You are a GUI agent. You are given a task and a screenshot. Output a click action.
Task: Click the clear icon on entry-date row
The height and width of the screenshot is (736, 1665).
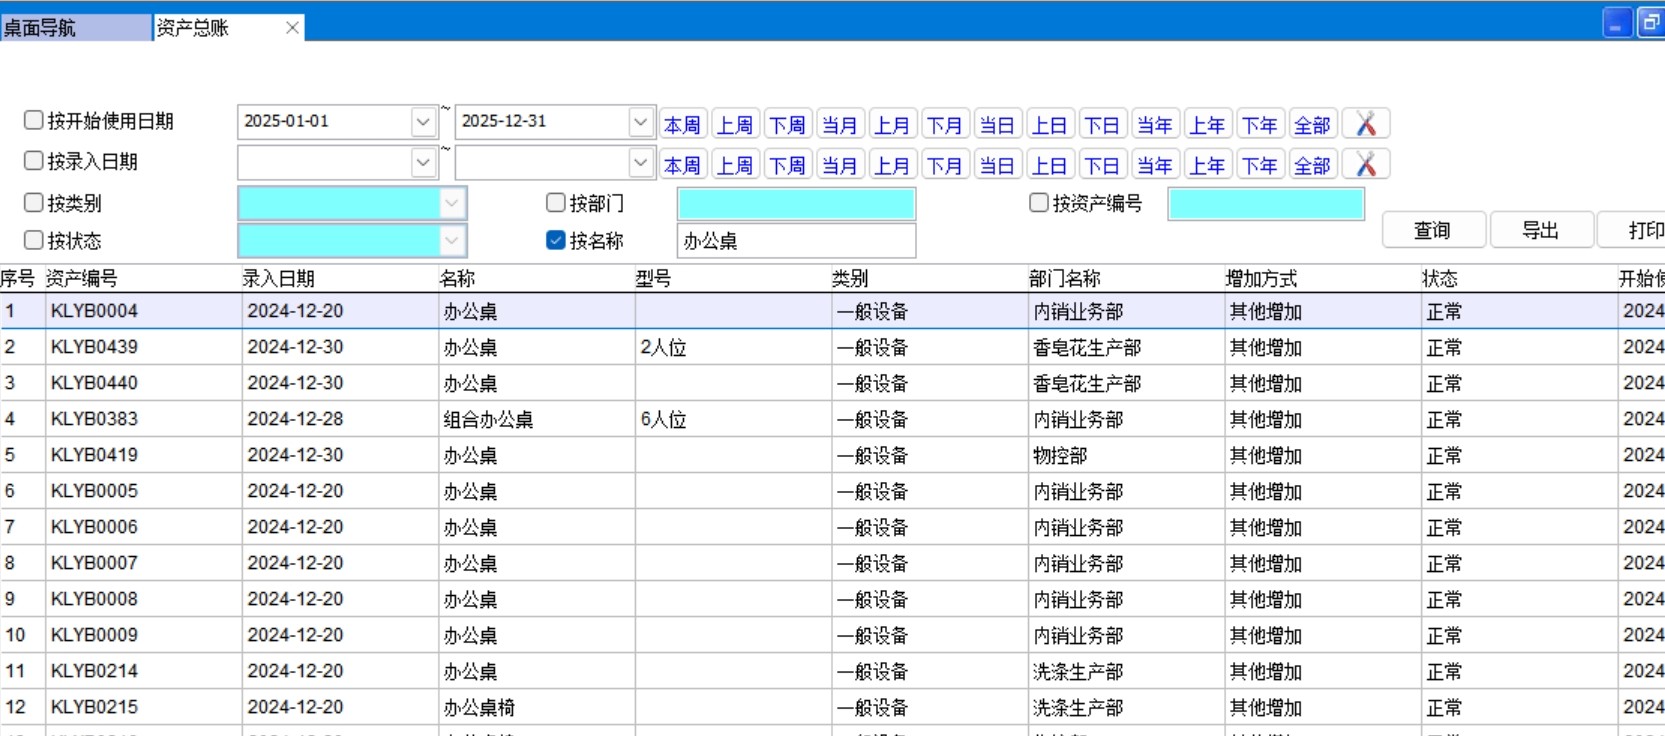click(1366, 164)
